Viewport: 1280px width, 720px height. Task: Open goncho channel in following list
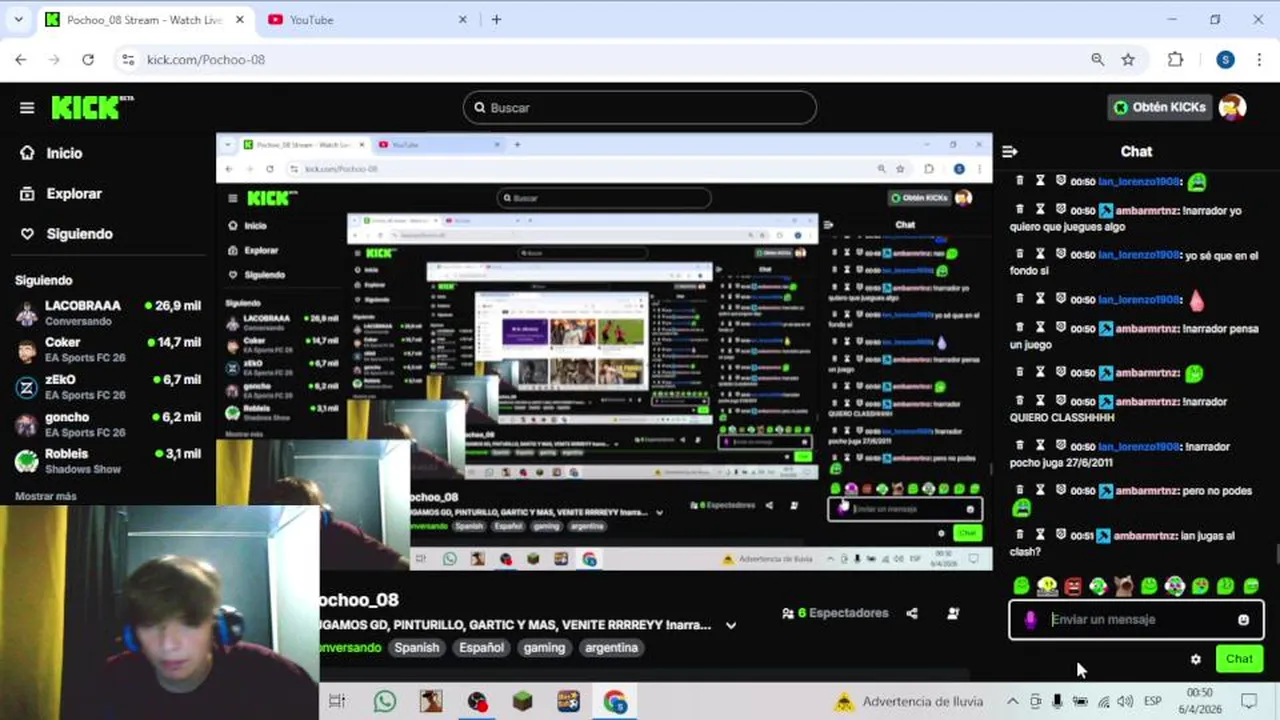[108, 424]
